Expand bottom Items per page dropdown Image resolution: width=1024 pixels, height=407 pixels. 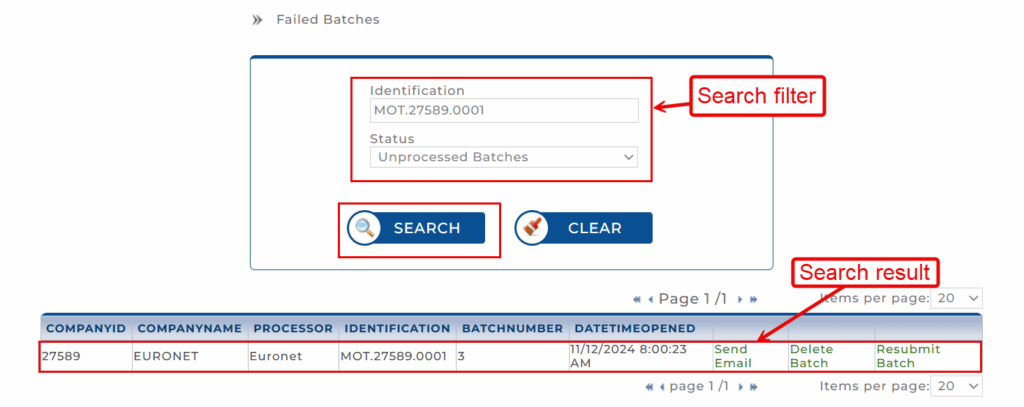pos(956,386)
